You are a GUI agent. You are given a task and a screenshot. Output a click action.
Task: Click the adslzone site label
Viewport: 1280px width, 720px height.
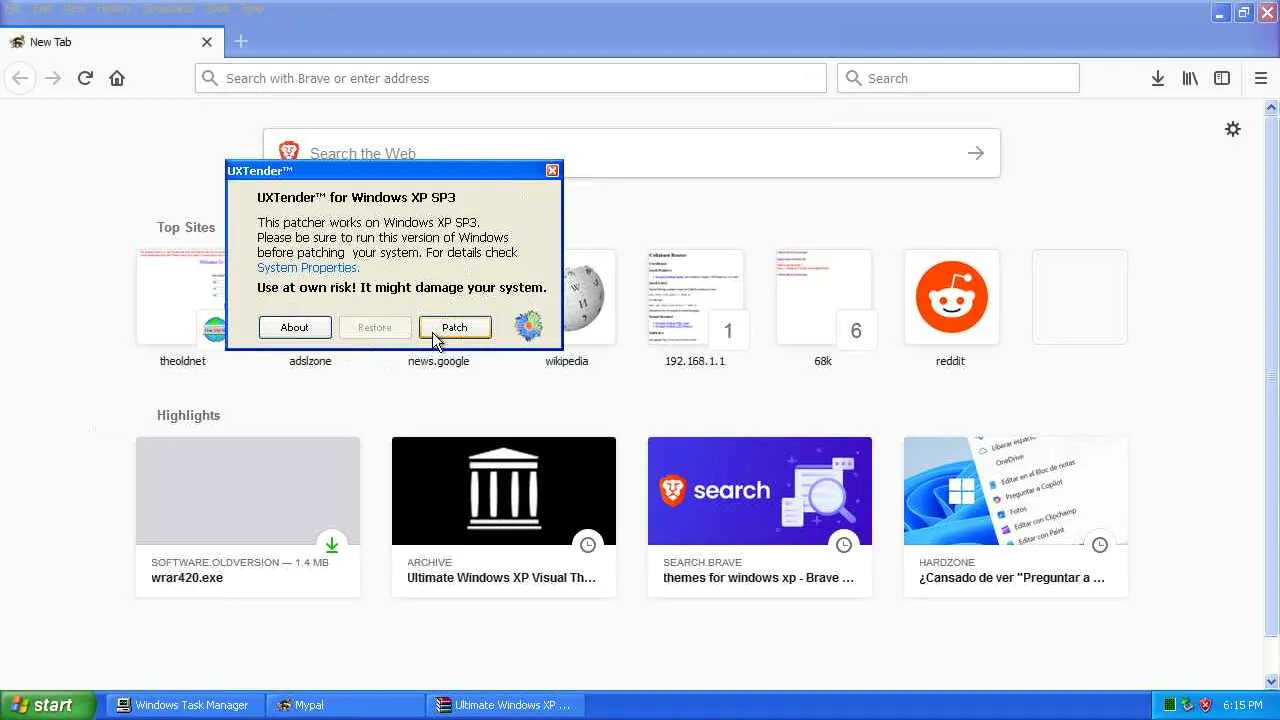click(x=310, y=361)
